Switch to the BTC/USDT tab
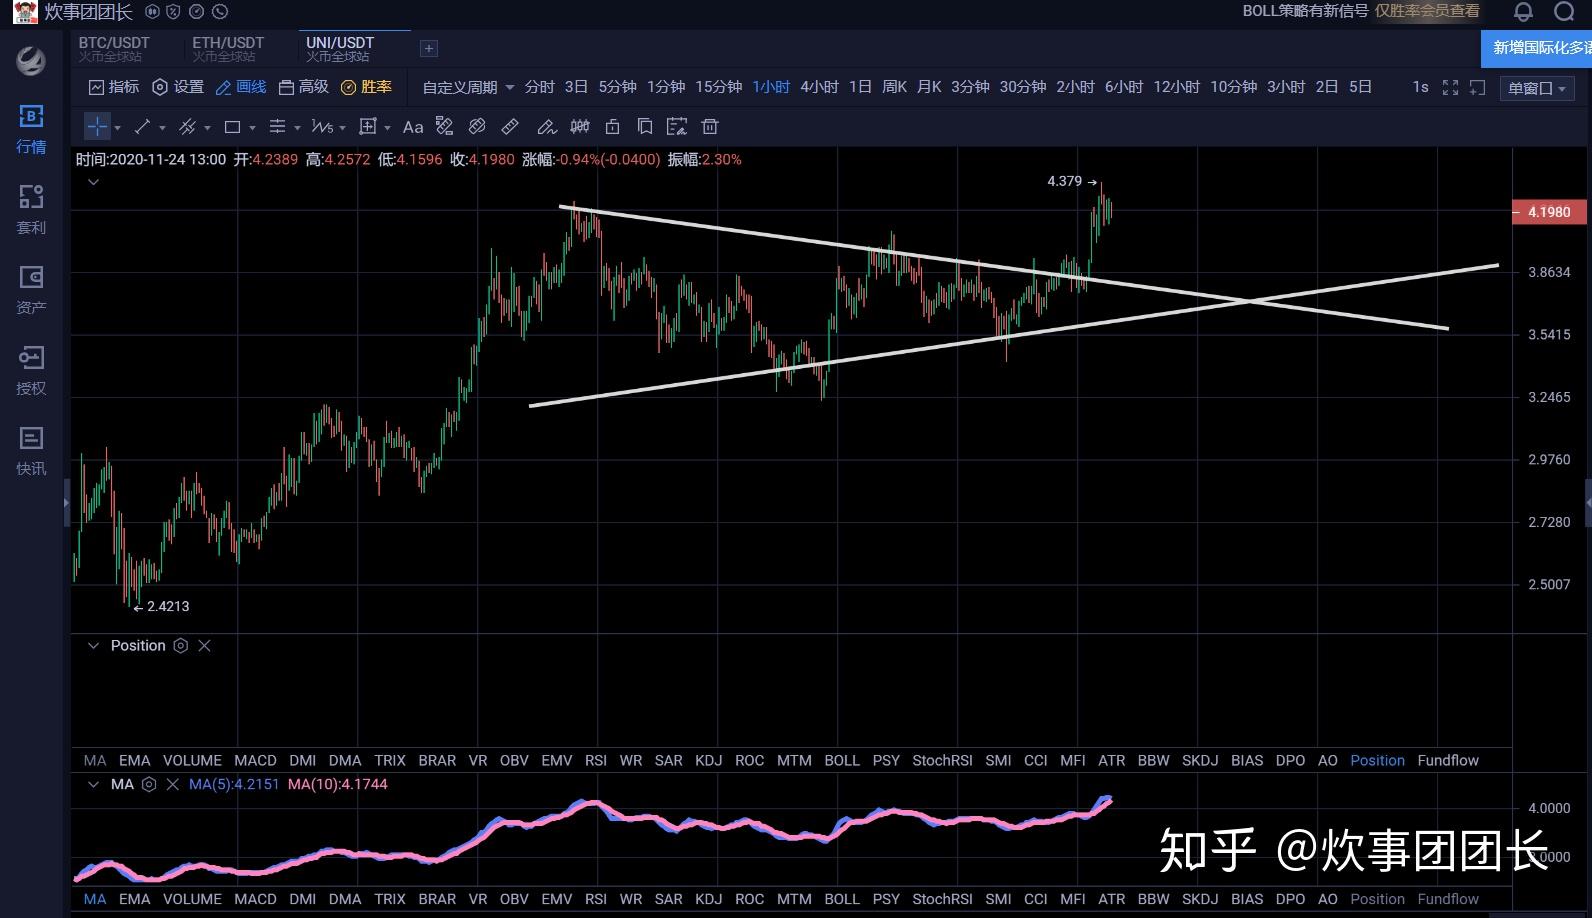 (113, 48)
